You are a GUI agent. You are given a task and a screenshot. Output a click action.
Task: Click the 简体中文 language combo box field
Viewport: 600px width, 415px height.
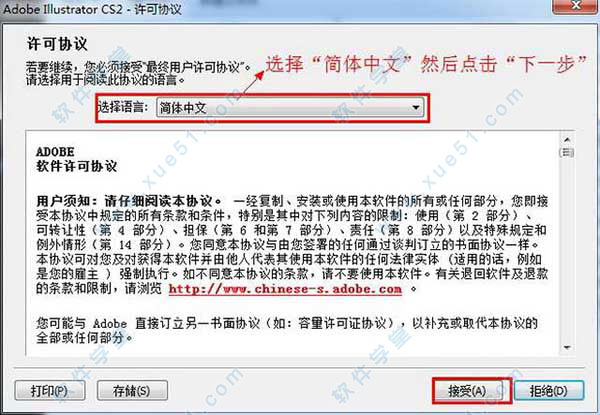(x=290, y=108)
